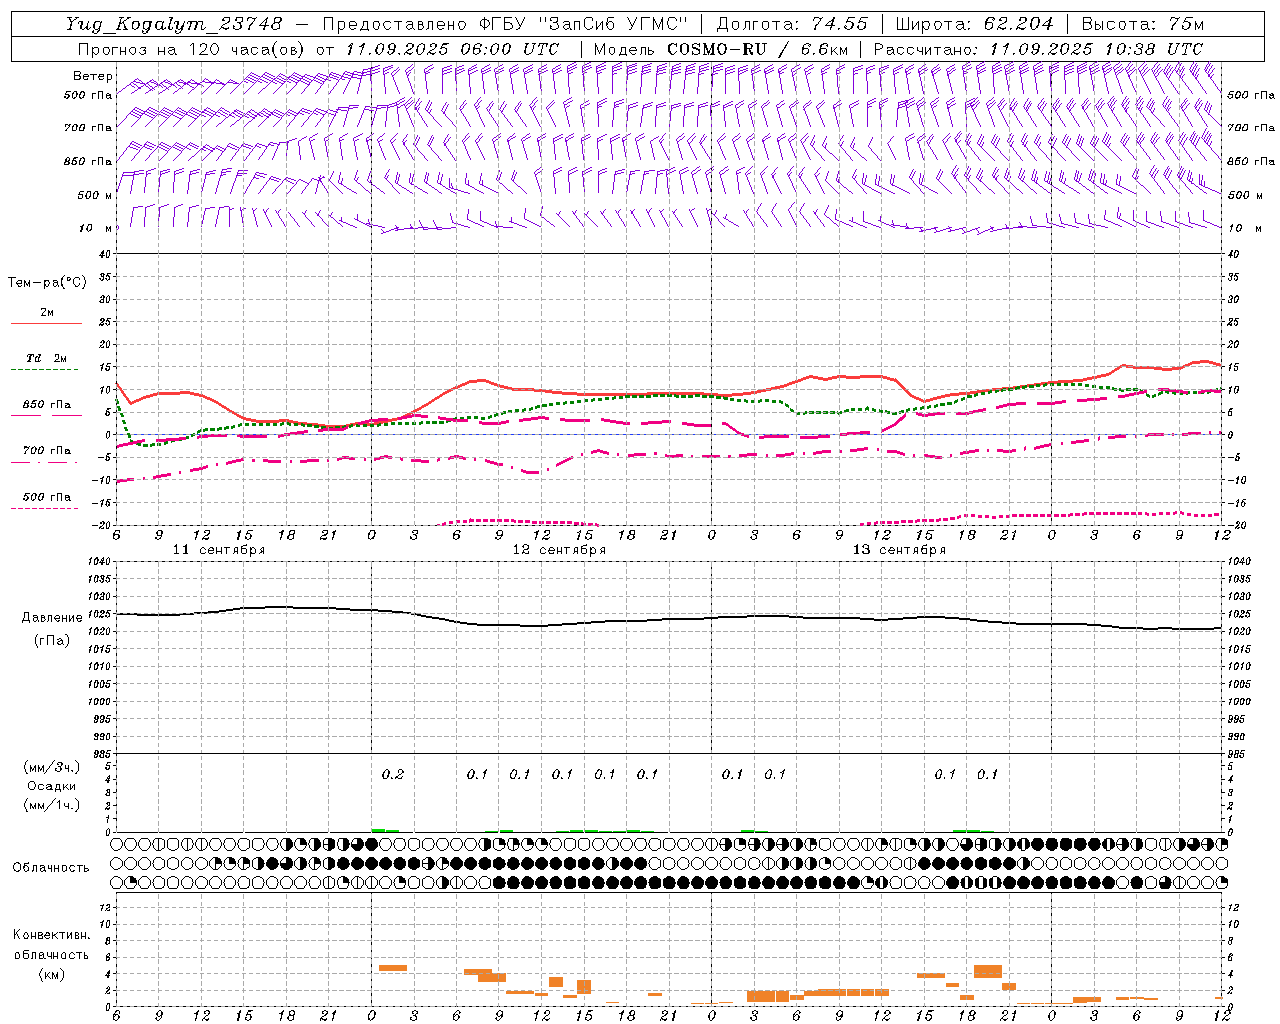
Task: Select the text Предоставлено ФГБУ "ЗапСиб УГМС"
Action: (506, 23)
